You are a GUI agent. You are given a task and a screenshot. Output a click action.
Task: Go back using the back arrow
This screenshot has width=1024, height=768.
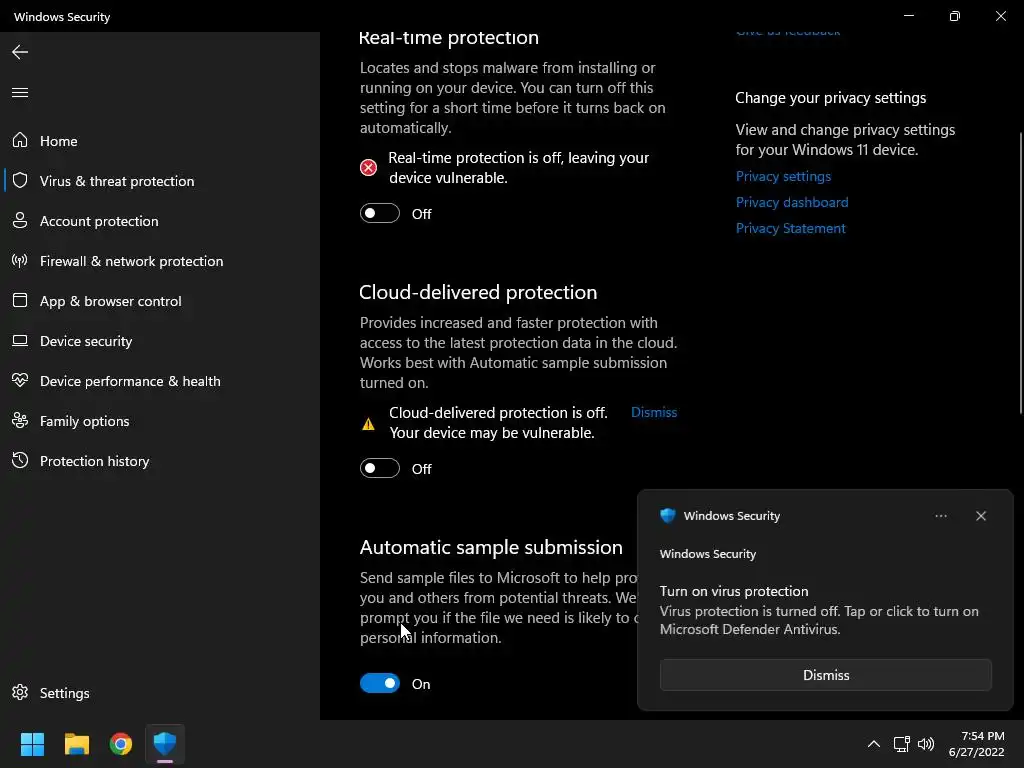[x=20, y=52]
